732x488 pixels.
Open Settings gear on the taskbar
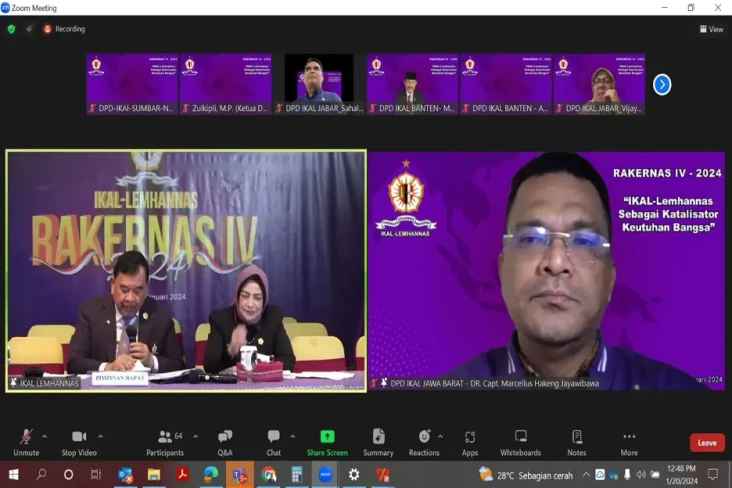(x=354, y=475)
